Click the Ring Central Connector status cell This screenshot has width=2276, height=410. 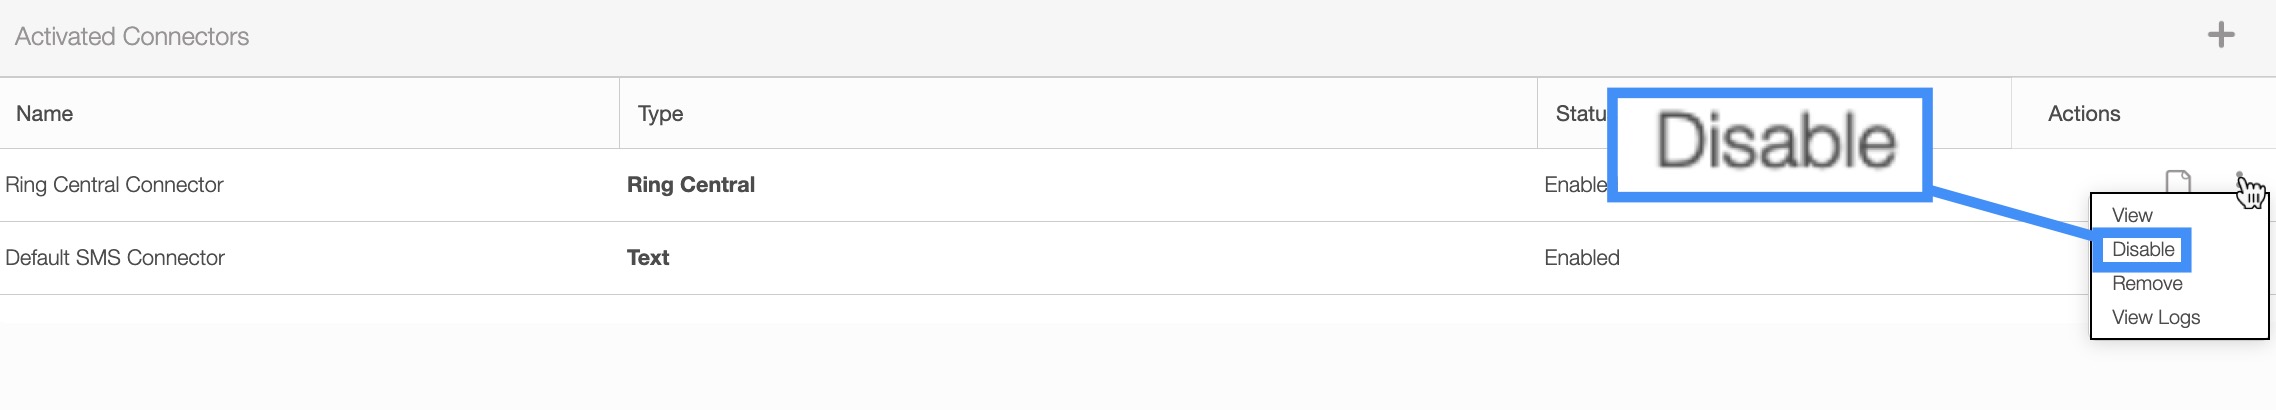click(1575, 185)
